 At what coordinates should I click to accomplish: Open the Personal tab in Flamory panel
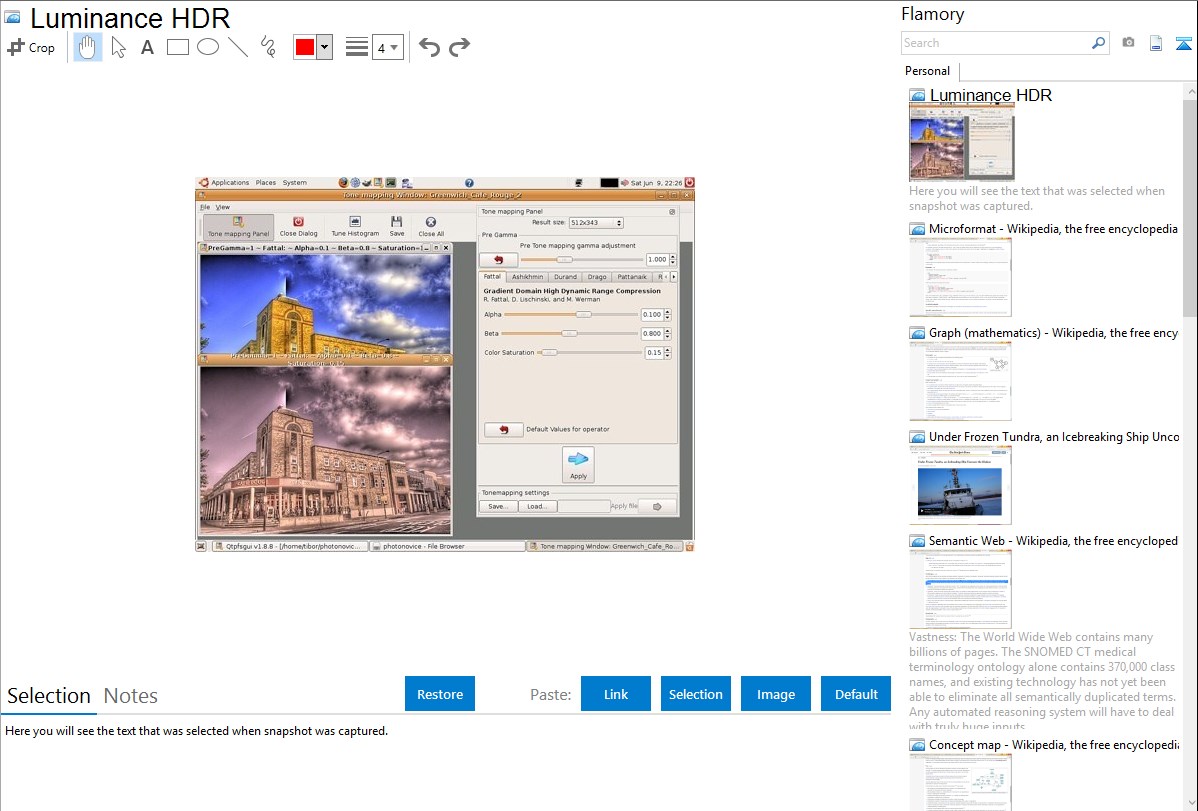(x=928, y=71)
